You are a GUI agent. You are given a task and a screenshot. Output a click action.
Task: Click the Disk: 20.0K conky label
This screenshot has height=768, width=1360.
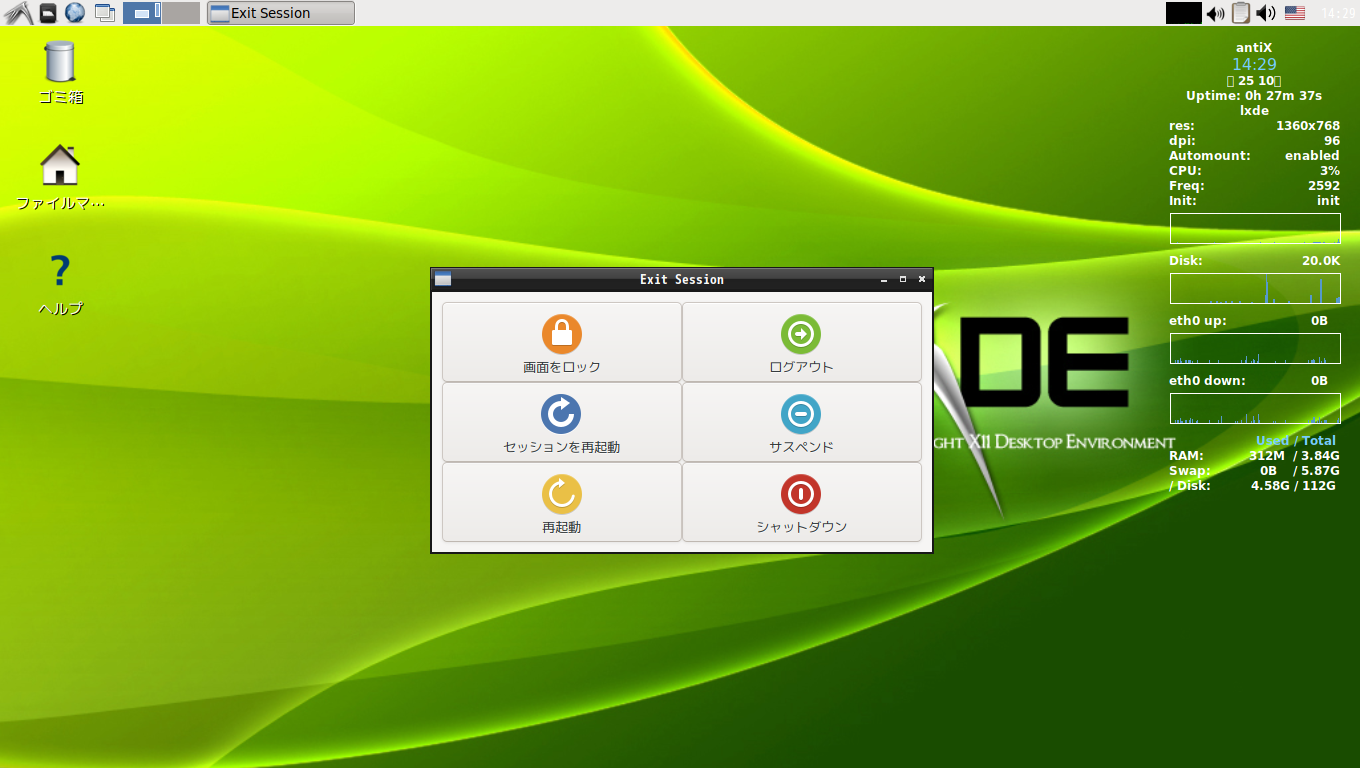pos(1254,261)
